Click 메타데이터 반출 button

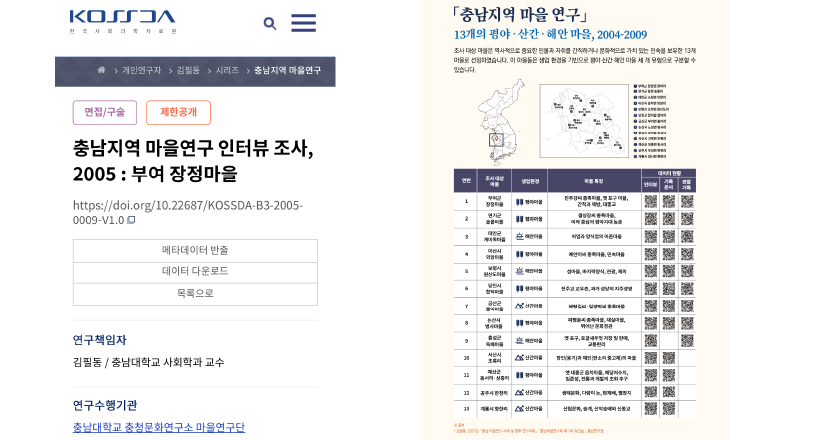pos(195,251)
